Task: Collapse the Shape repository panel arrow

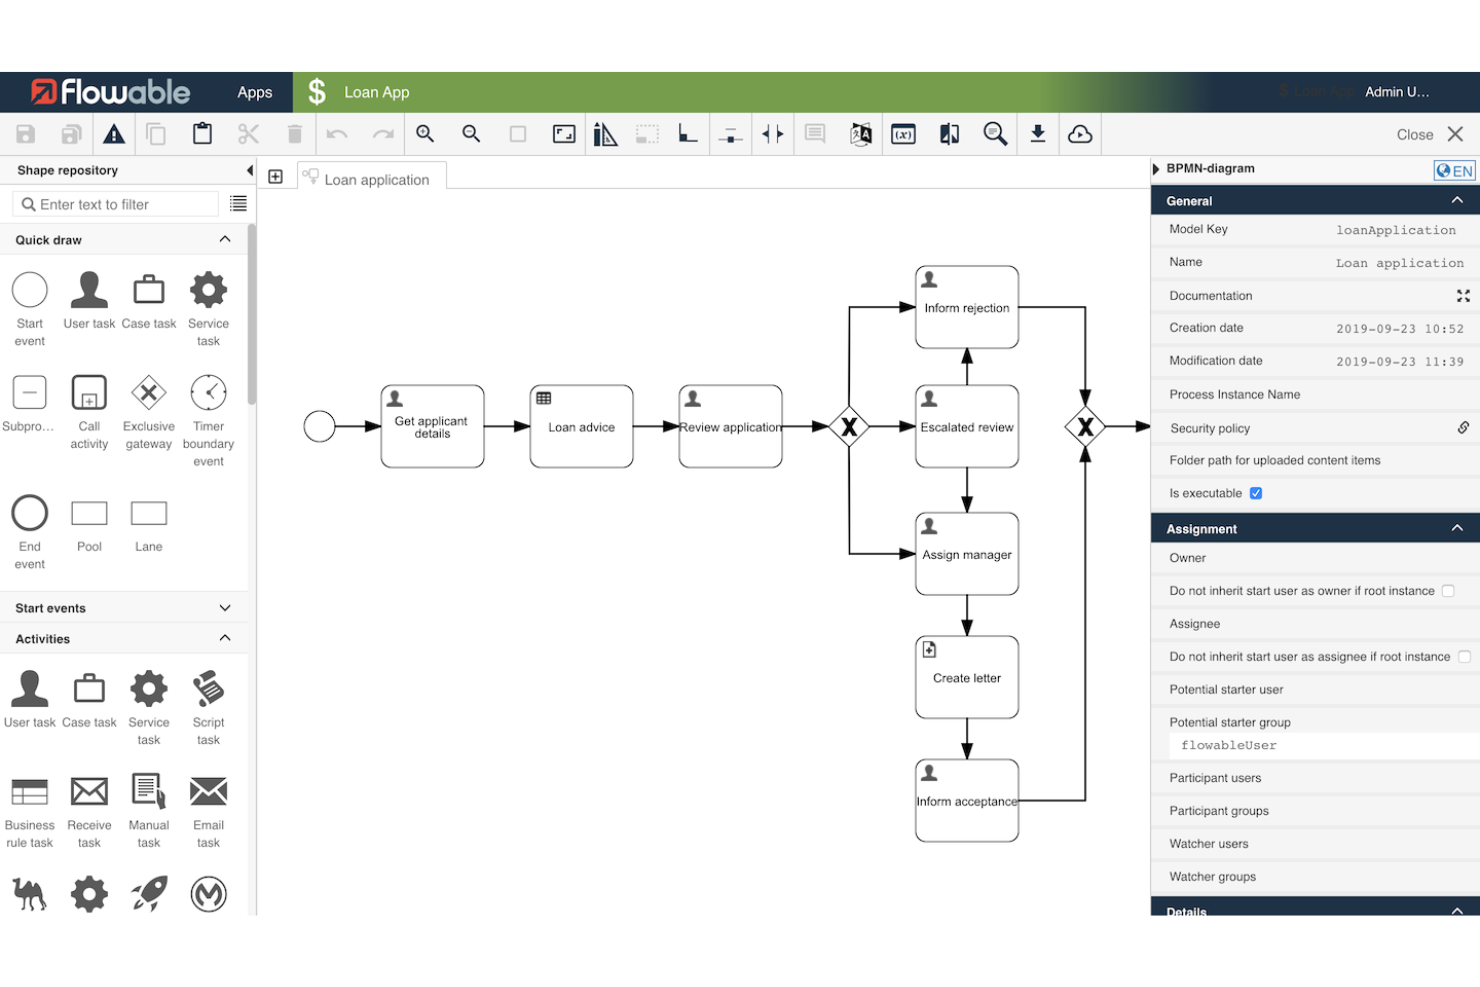Action: [249, 170]
